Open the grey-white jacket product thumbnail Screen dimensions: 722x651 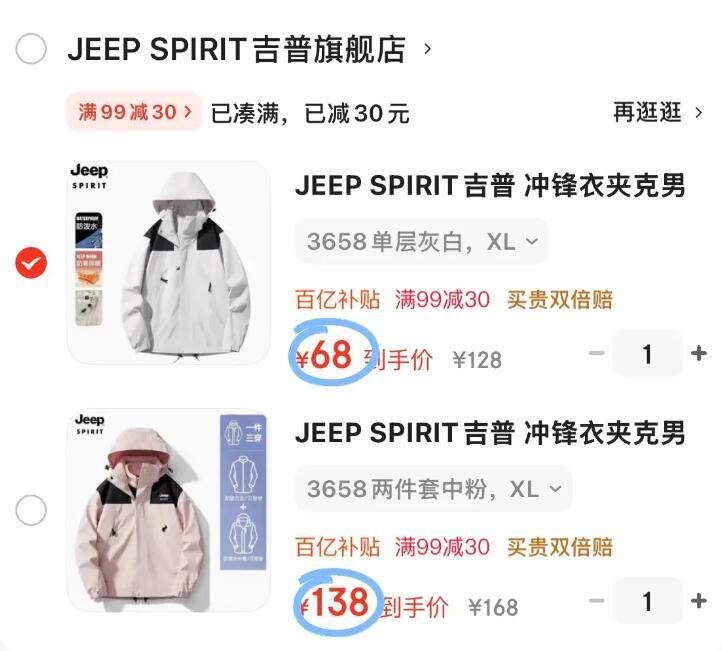tap(169, 263)
